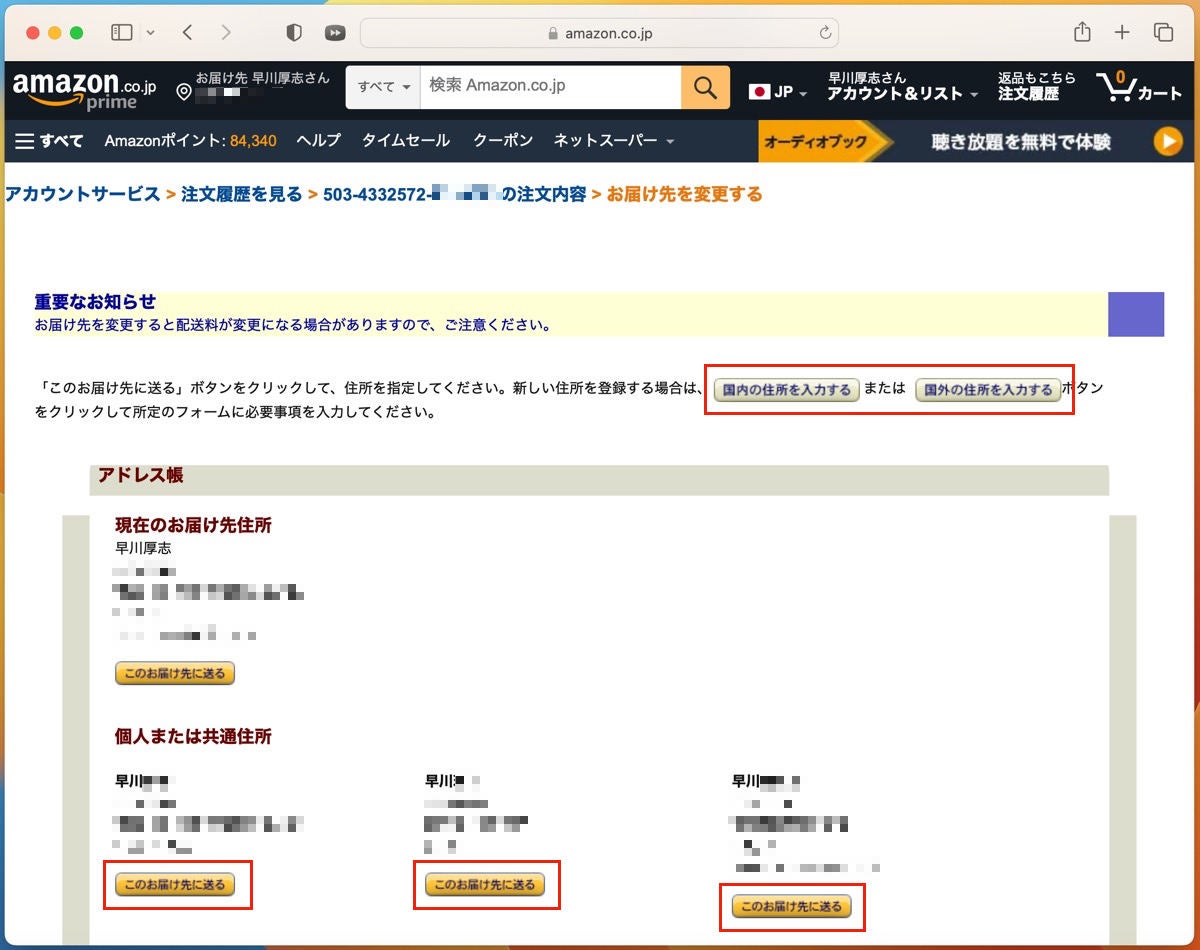Show the tab overview icon
Screen dimensions: 1200x950
[1163, 33]
